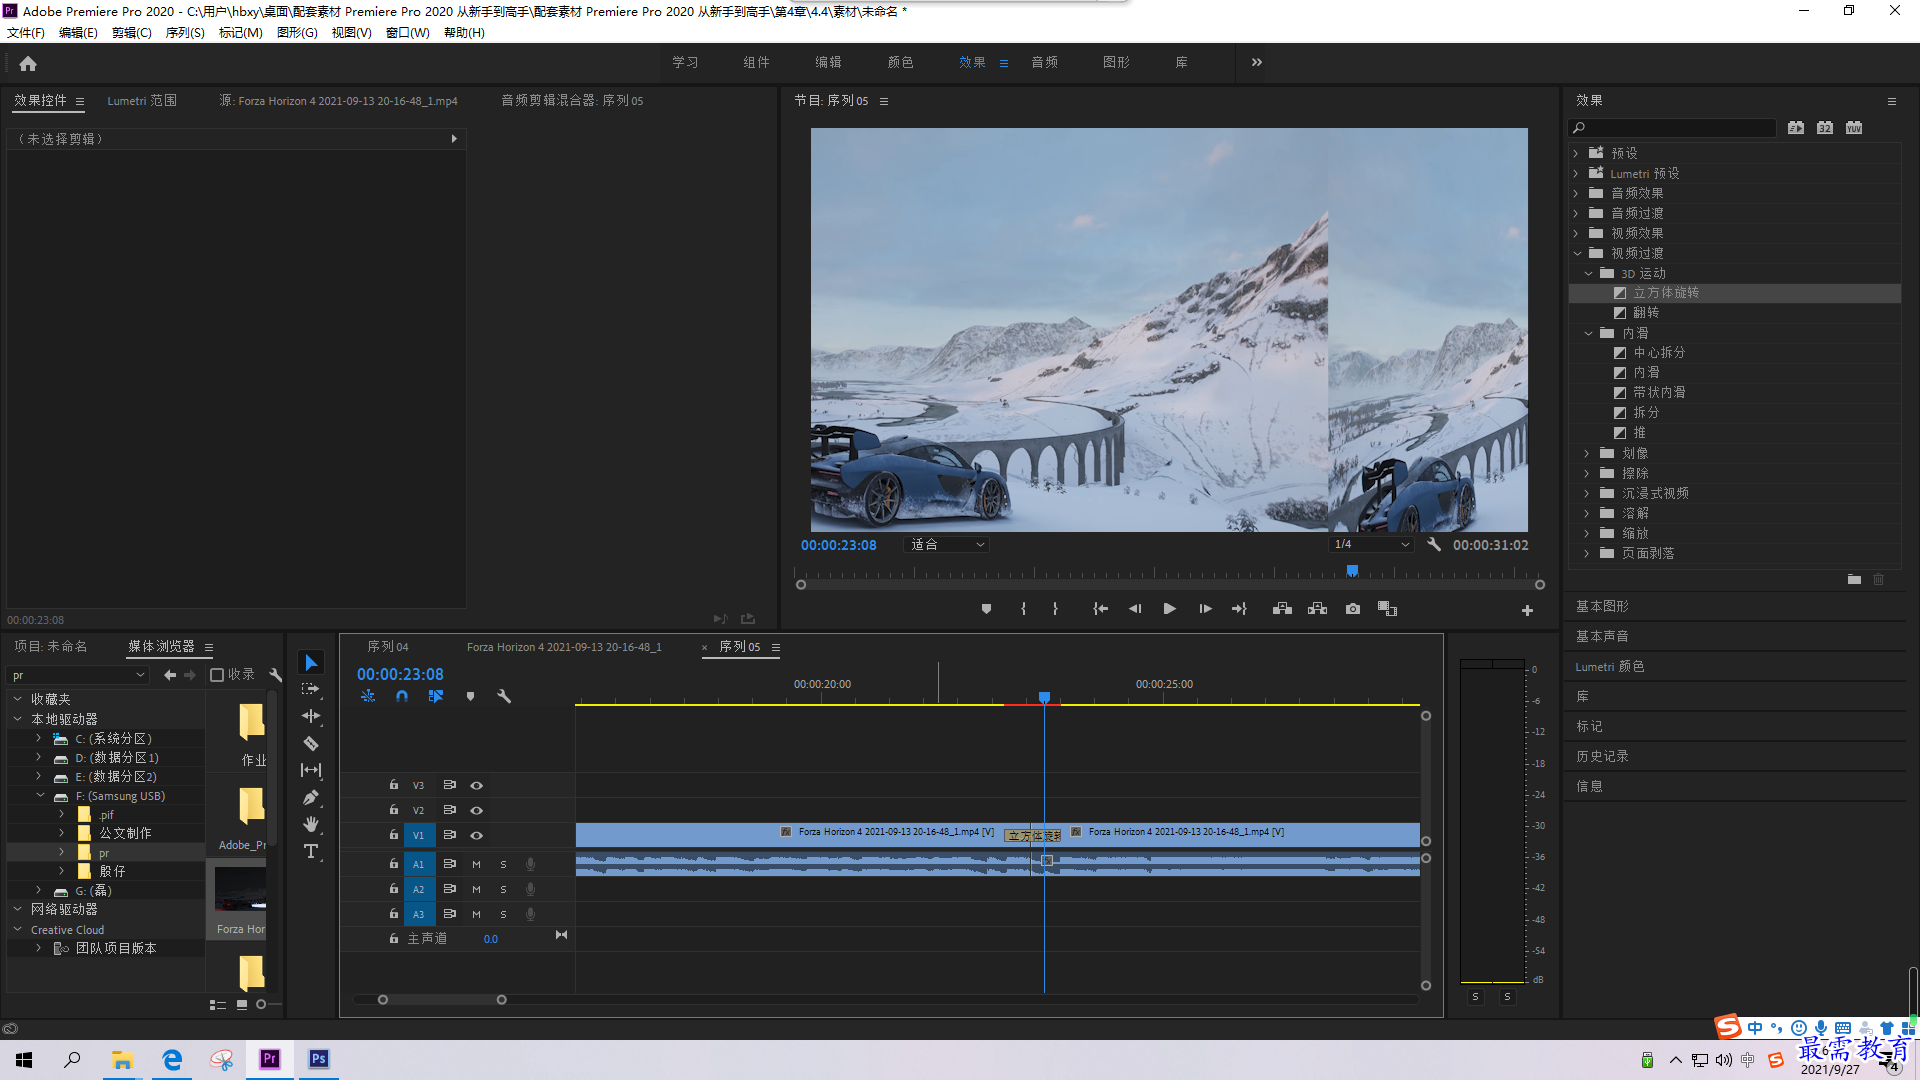
Task: Select the Ripple Edit tool
Action: tap(311, 716)
